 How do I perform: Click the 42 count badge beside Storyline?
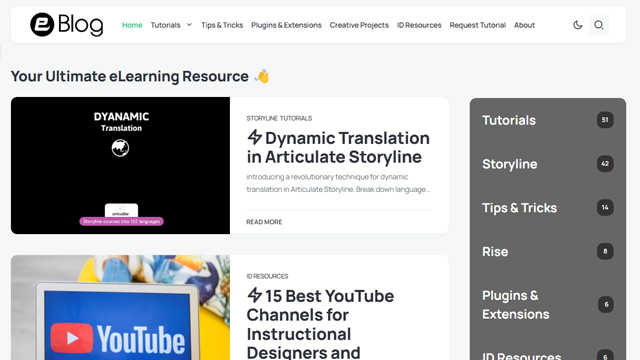(605, 164)
